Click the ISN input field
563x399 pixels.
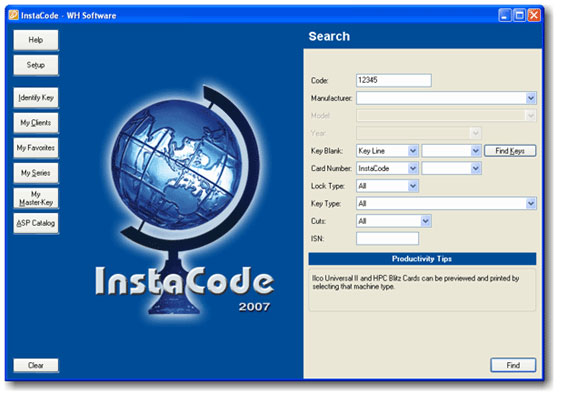[x=387, y=238]
